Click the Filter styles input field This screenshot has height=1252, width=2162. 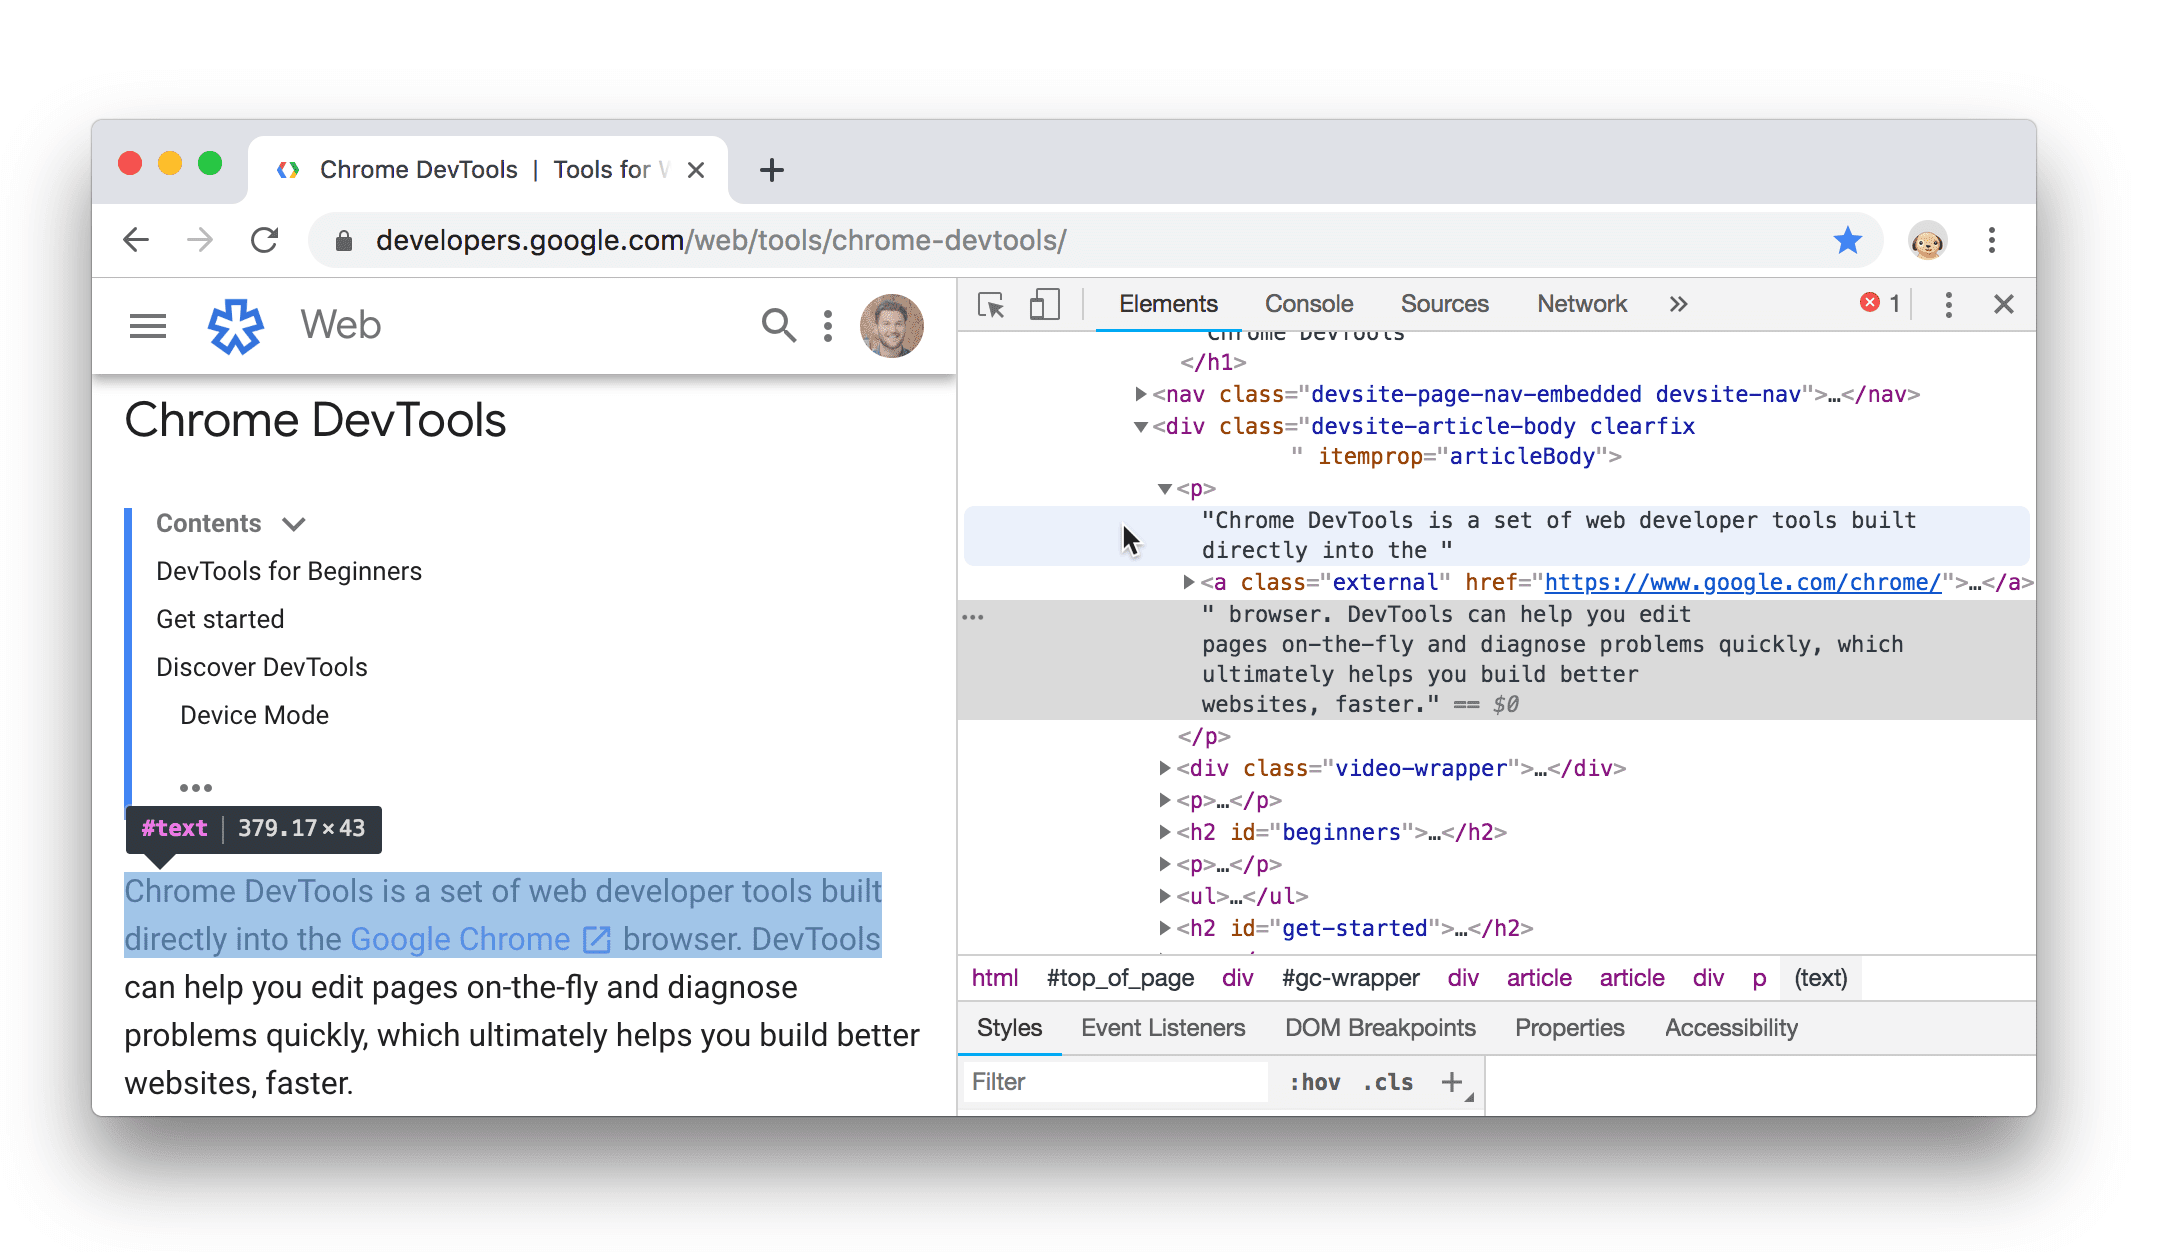[x=1116, y=1079]
